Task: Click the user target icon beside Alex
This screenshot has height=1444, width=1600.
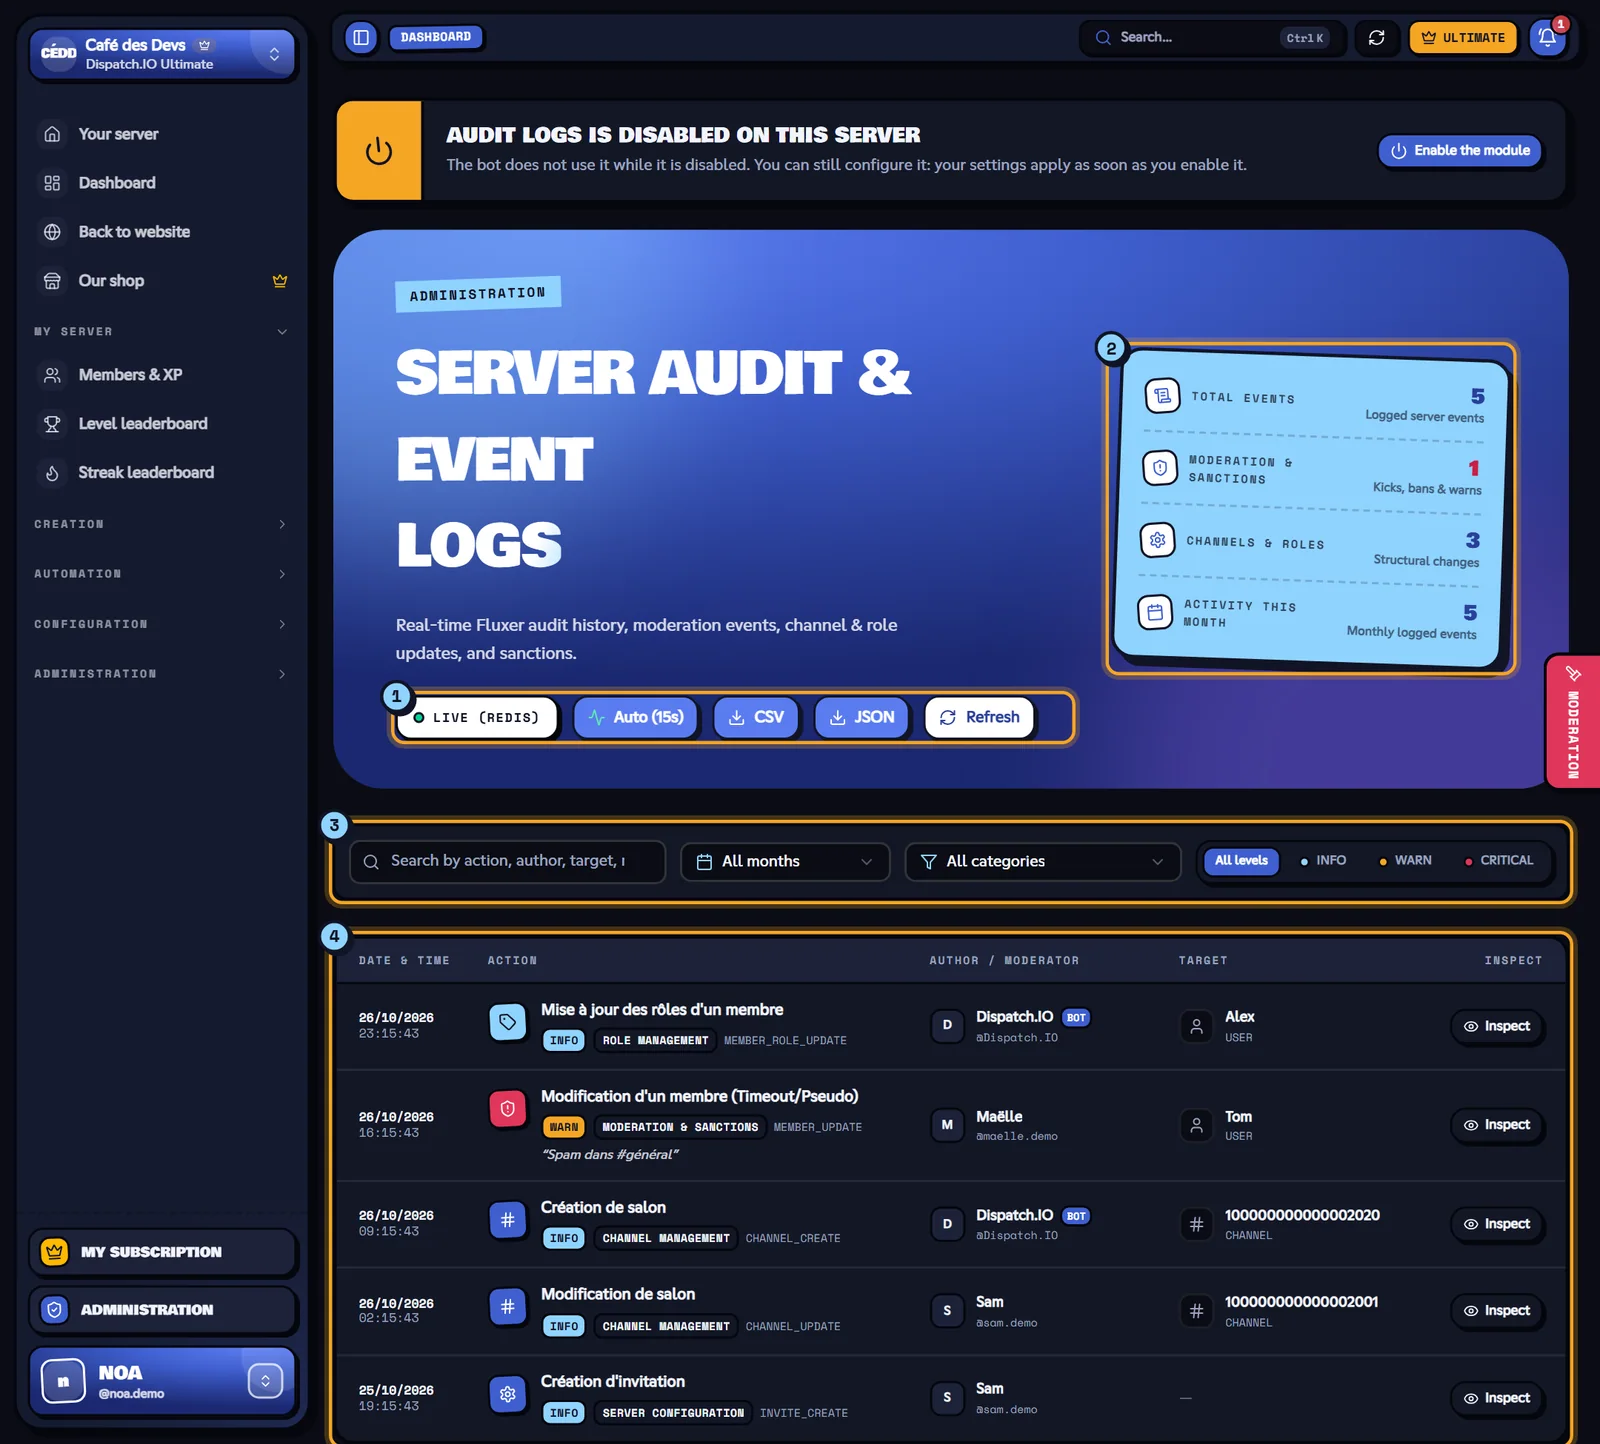Action: coord(1196,1026)
